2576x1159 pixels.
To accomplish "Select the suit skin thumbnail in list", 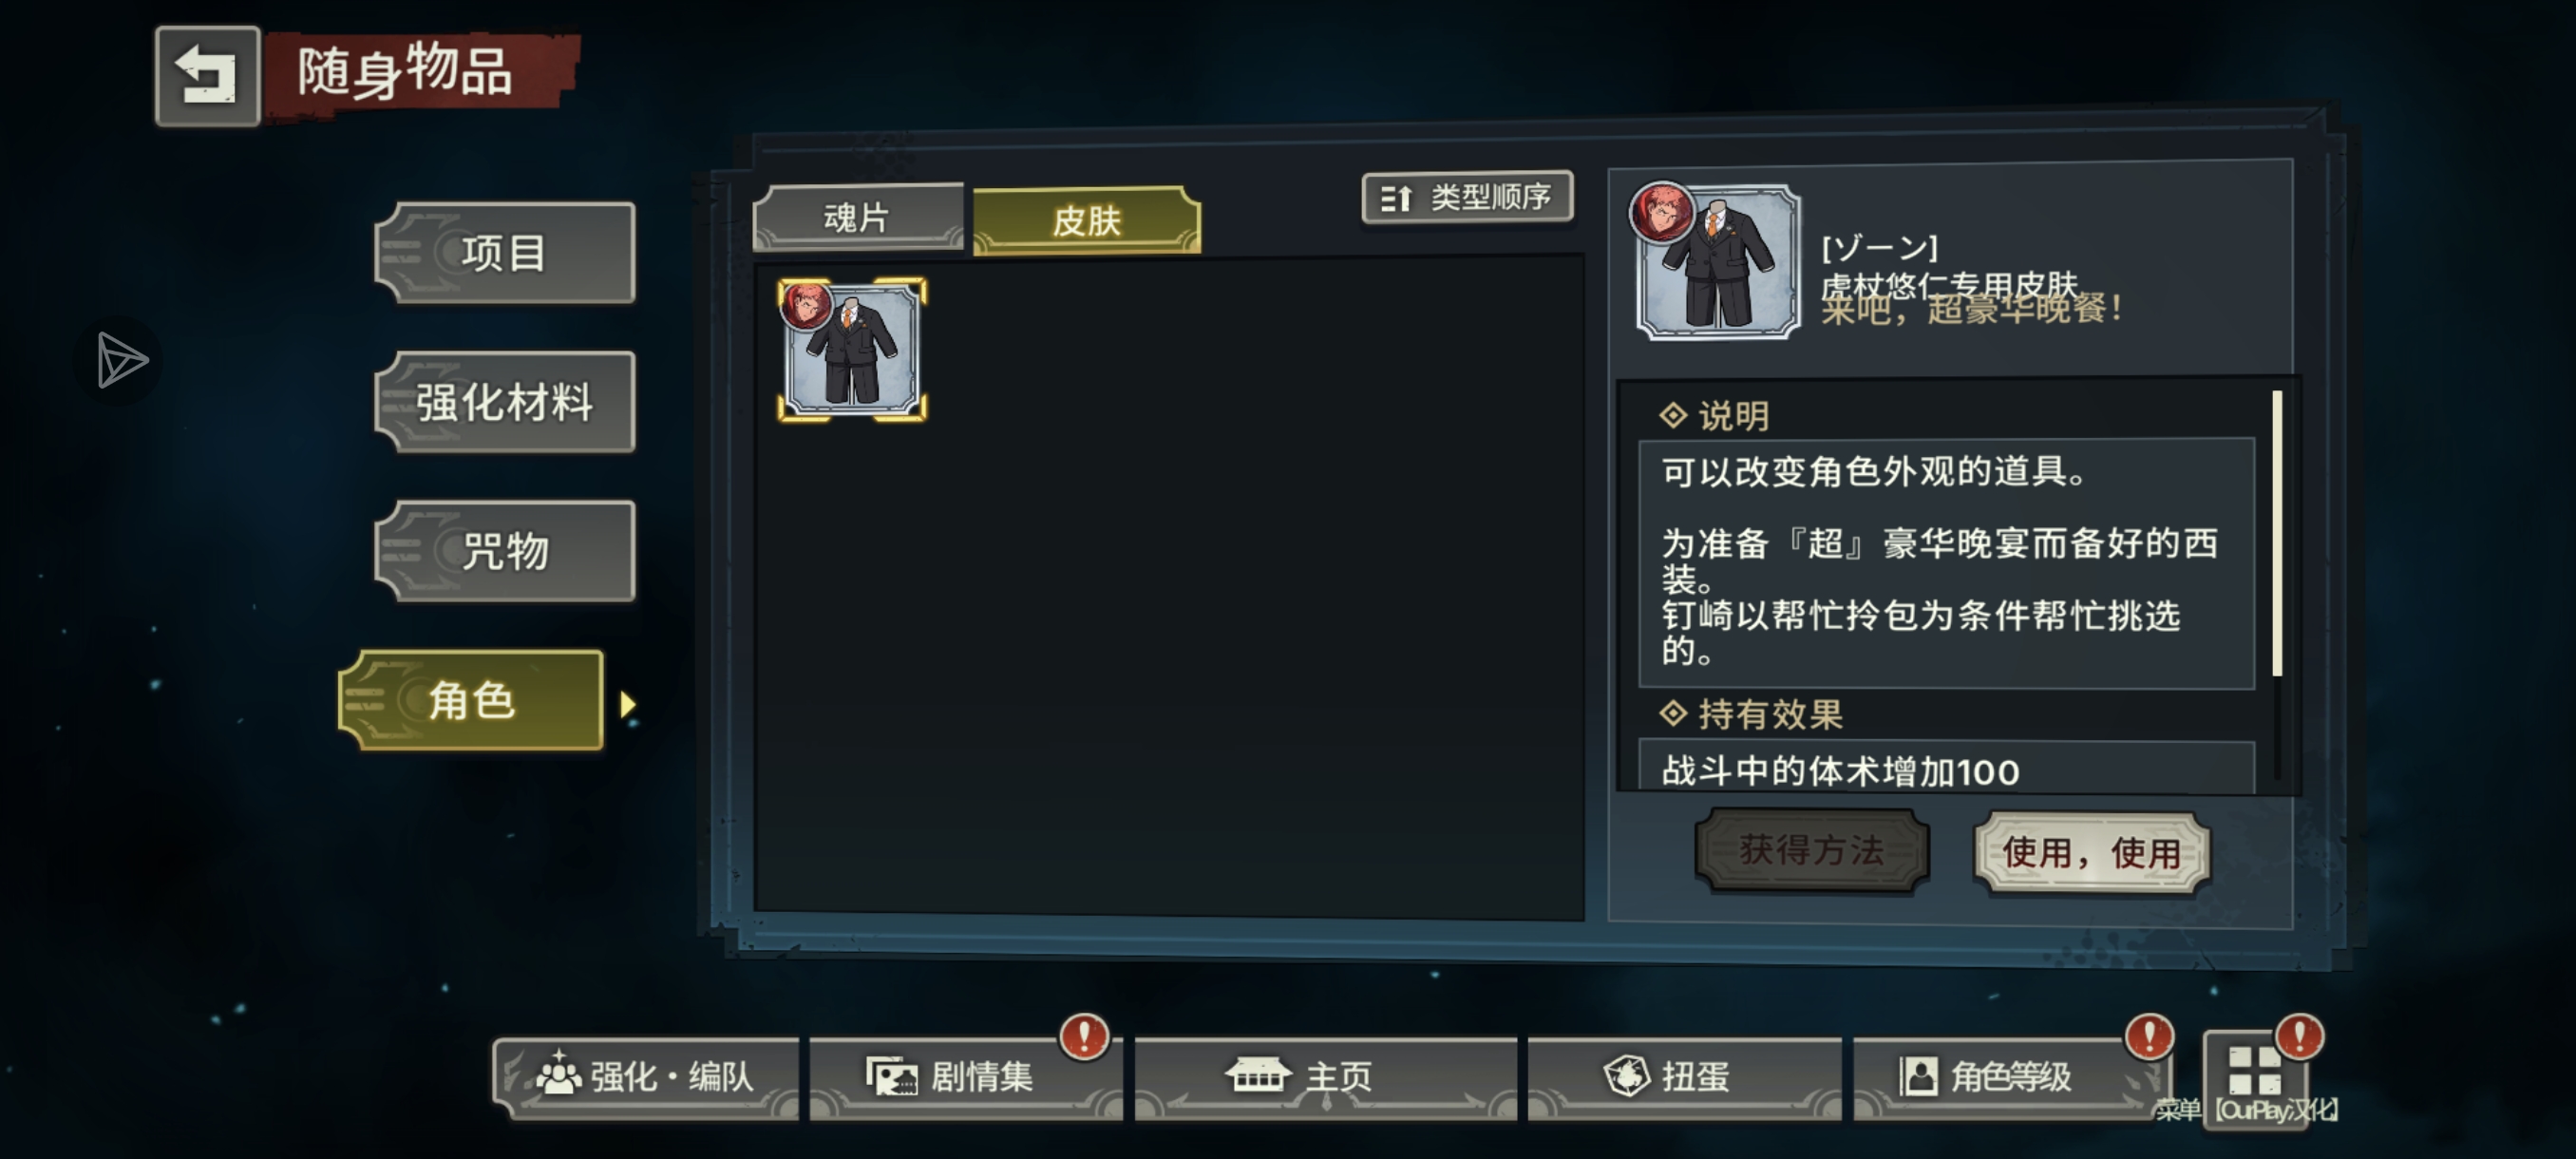I will 852,349.
